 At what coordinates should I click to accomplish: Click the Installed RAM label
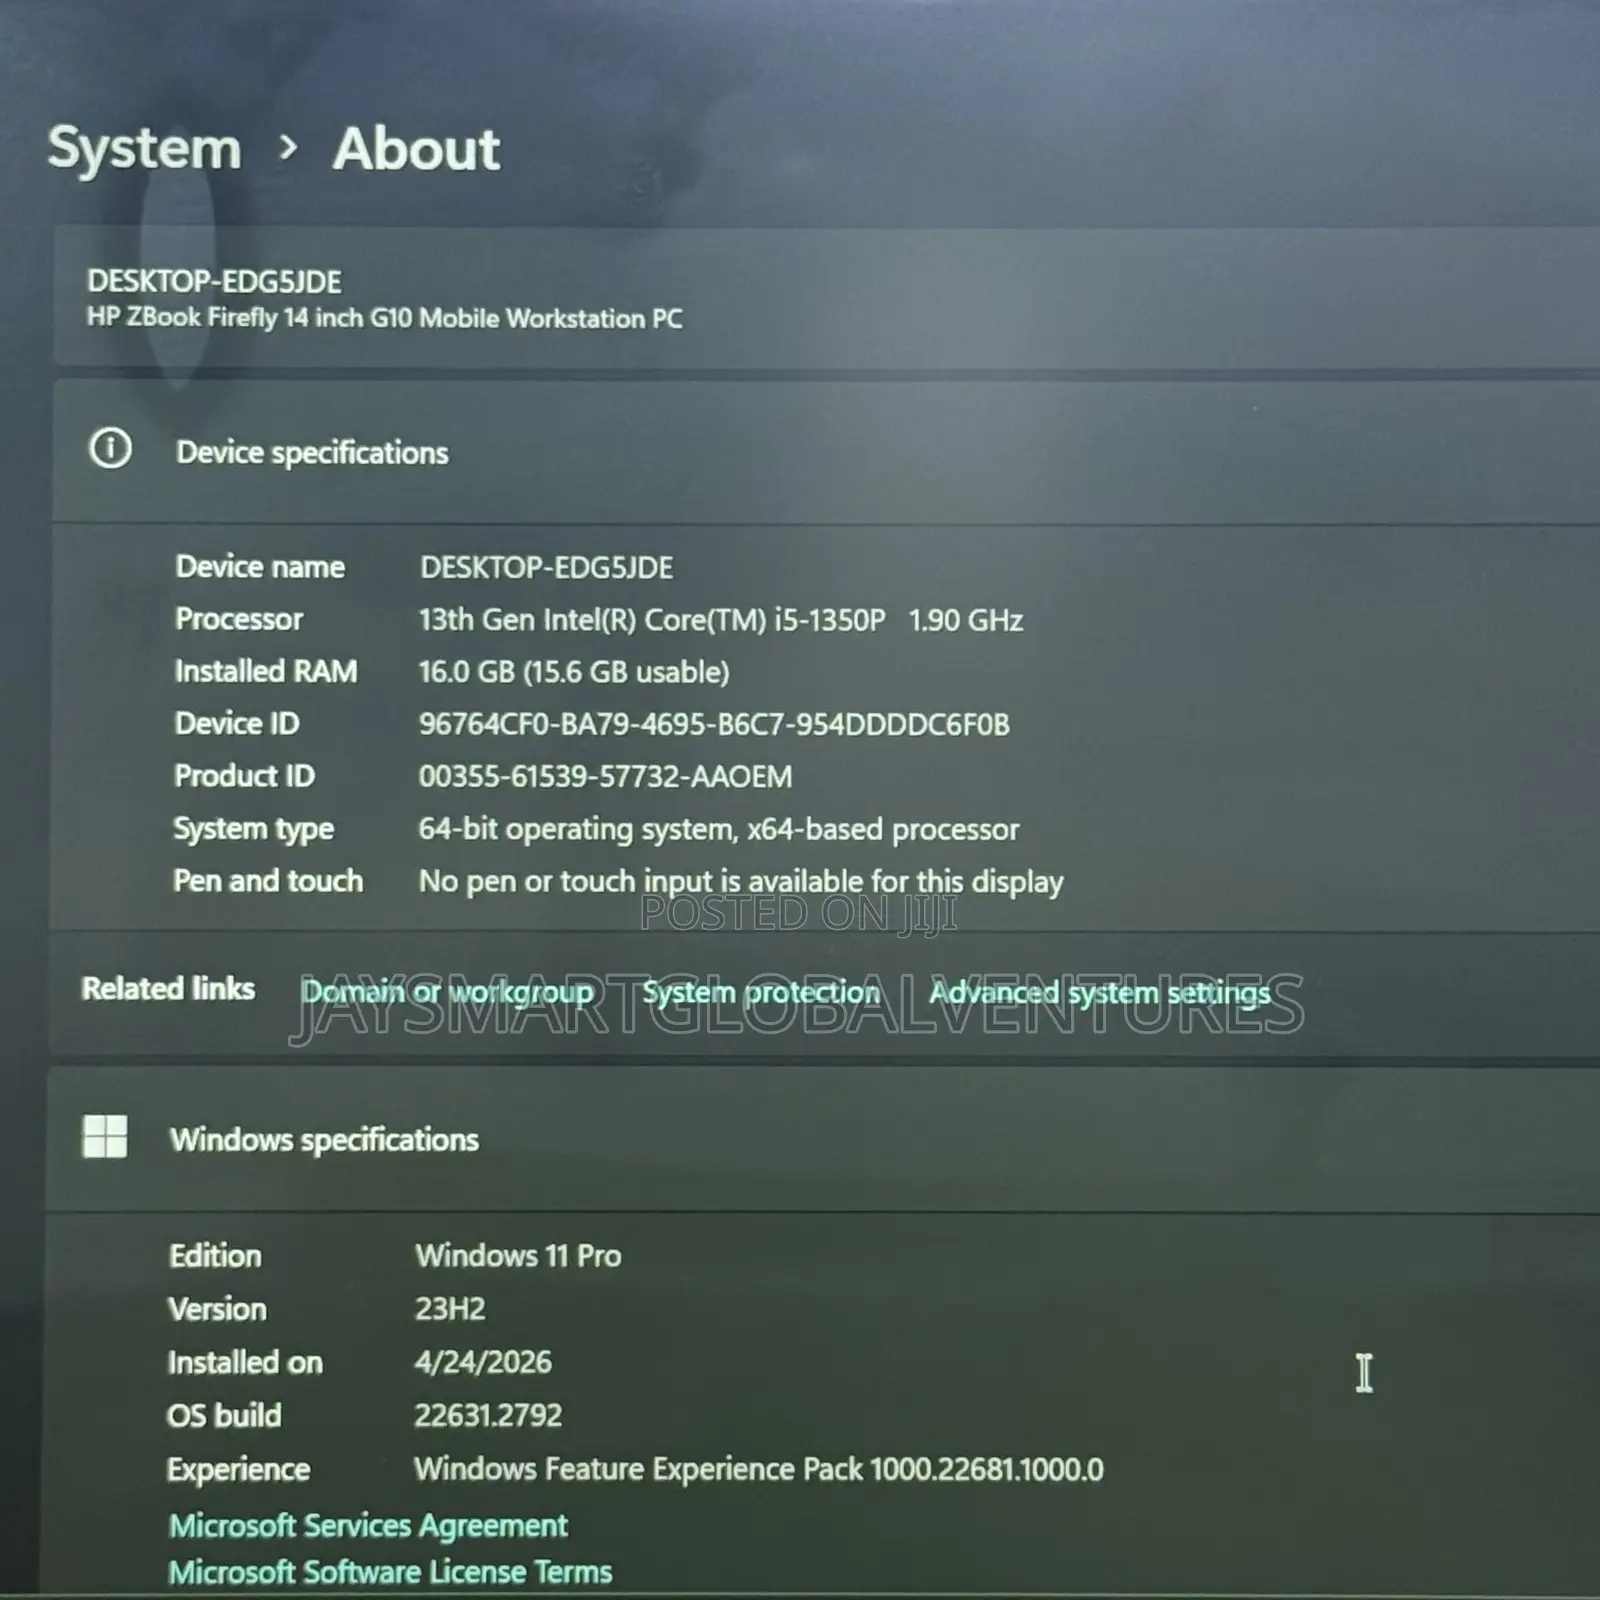pos(266,671)
